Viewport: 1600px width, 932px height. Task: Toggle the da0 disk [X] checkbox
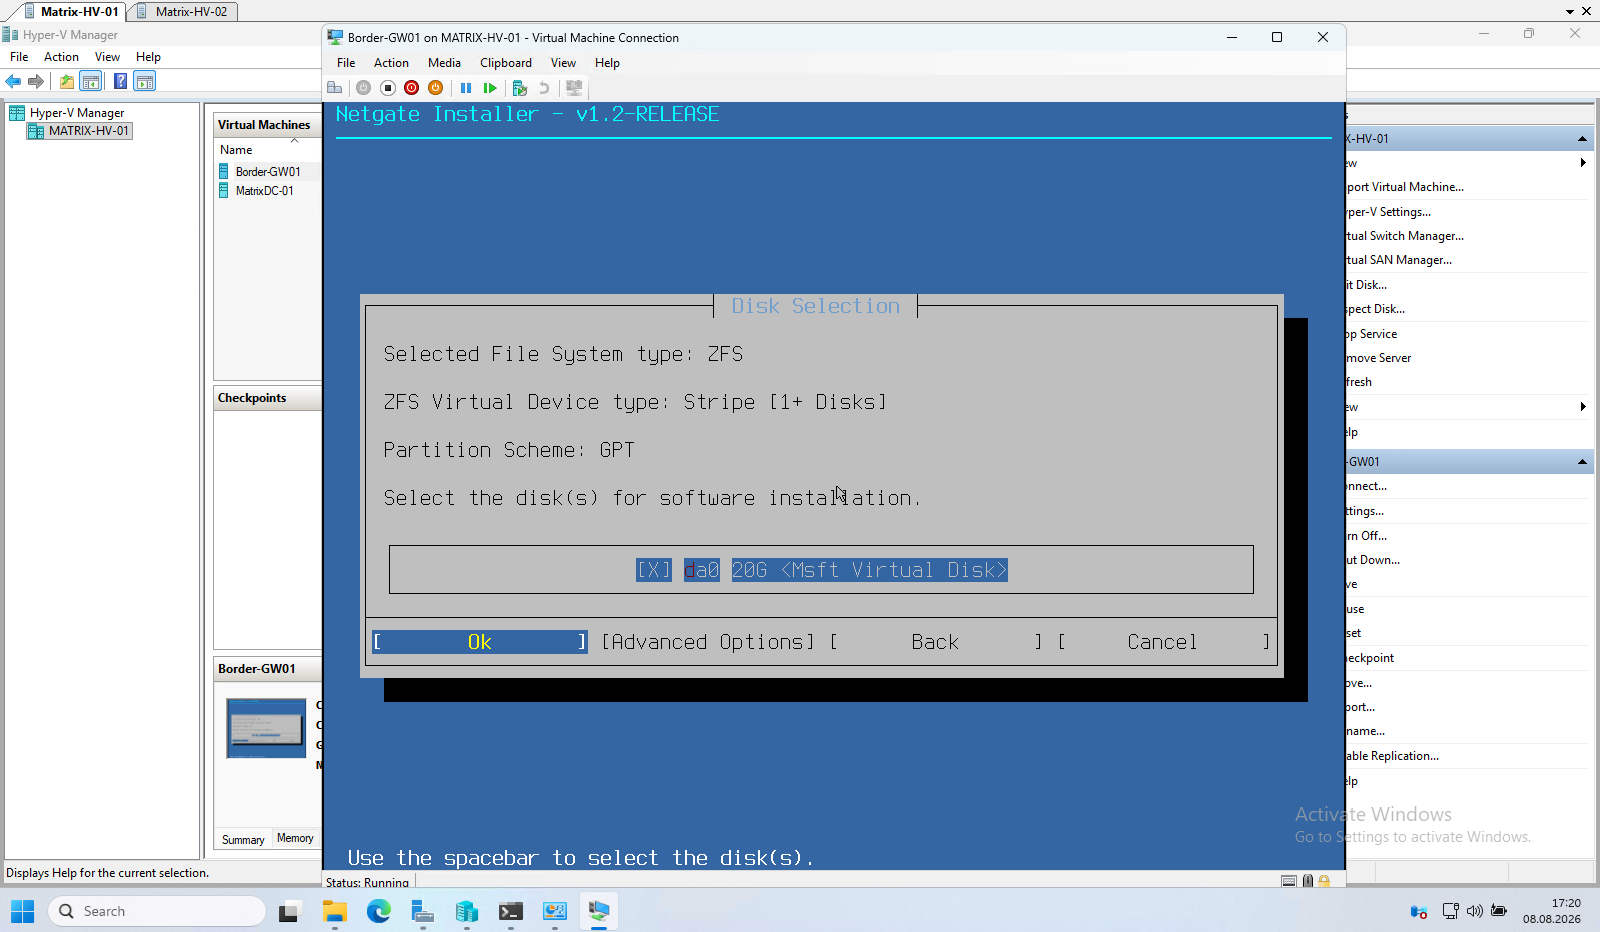click(x=654, y=570)
